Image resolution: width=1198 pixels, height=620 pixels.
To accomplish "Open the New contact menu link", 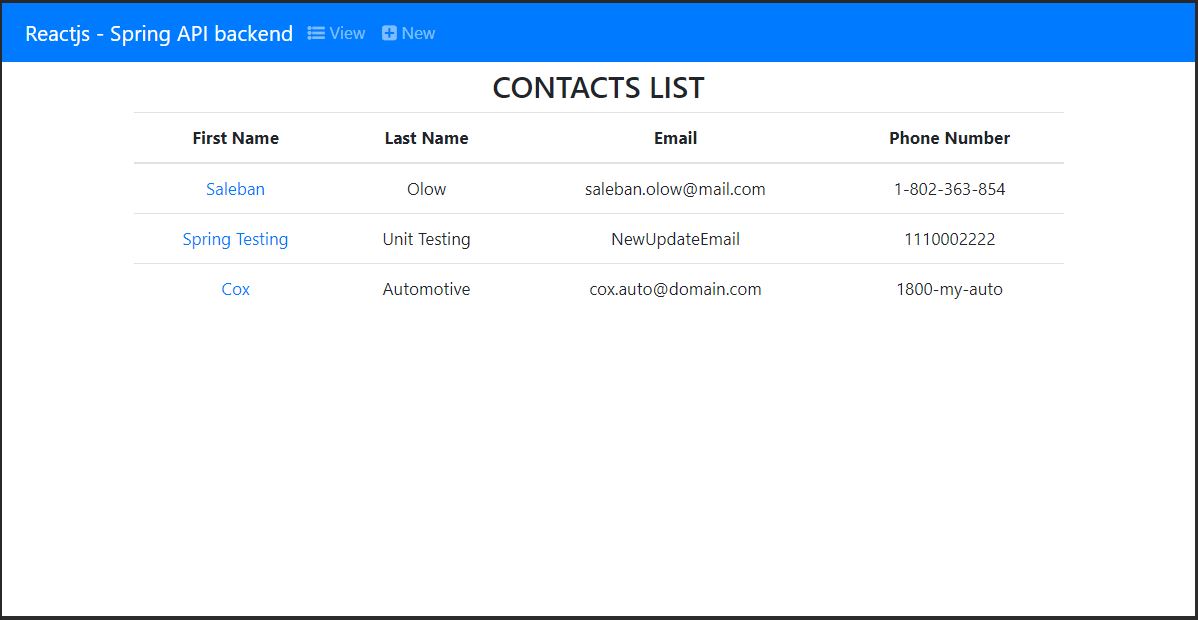I will pyautogui.click(x=418, y=33).
